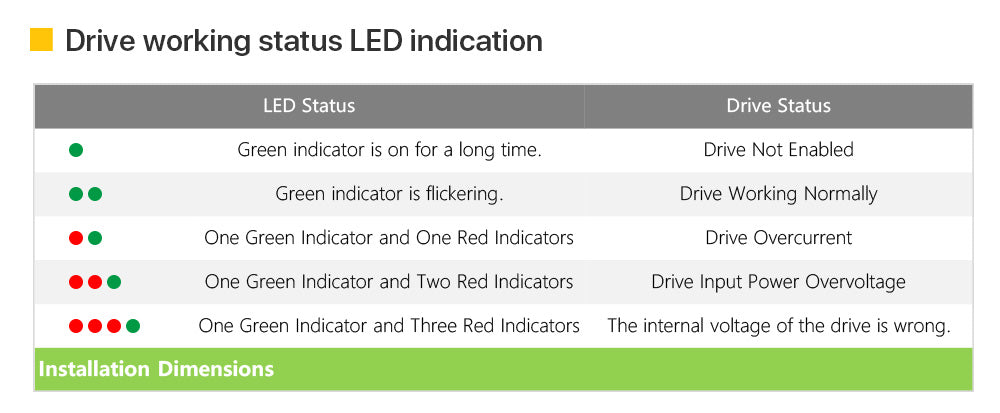Click the 'Green indicator is flickering' text
Viewport: 1000px width, 413px height.
click(x=389, y=194)
